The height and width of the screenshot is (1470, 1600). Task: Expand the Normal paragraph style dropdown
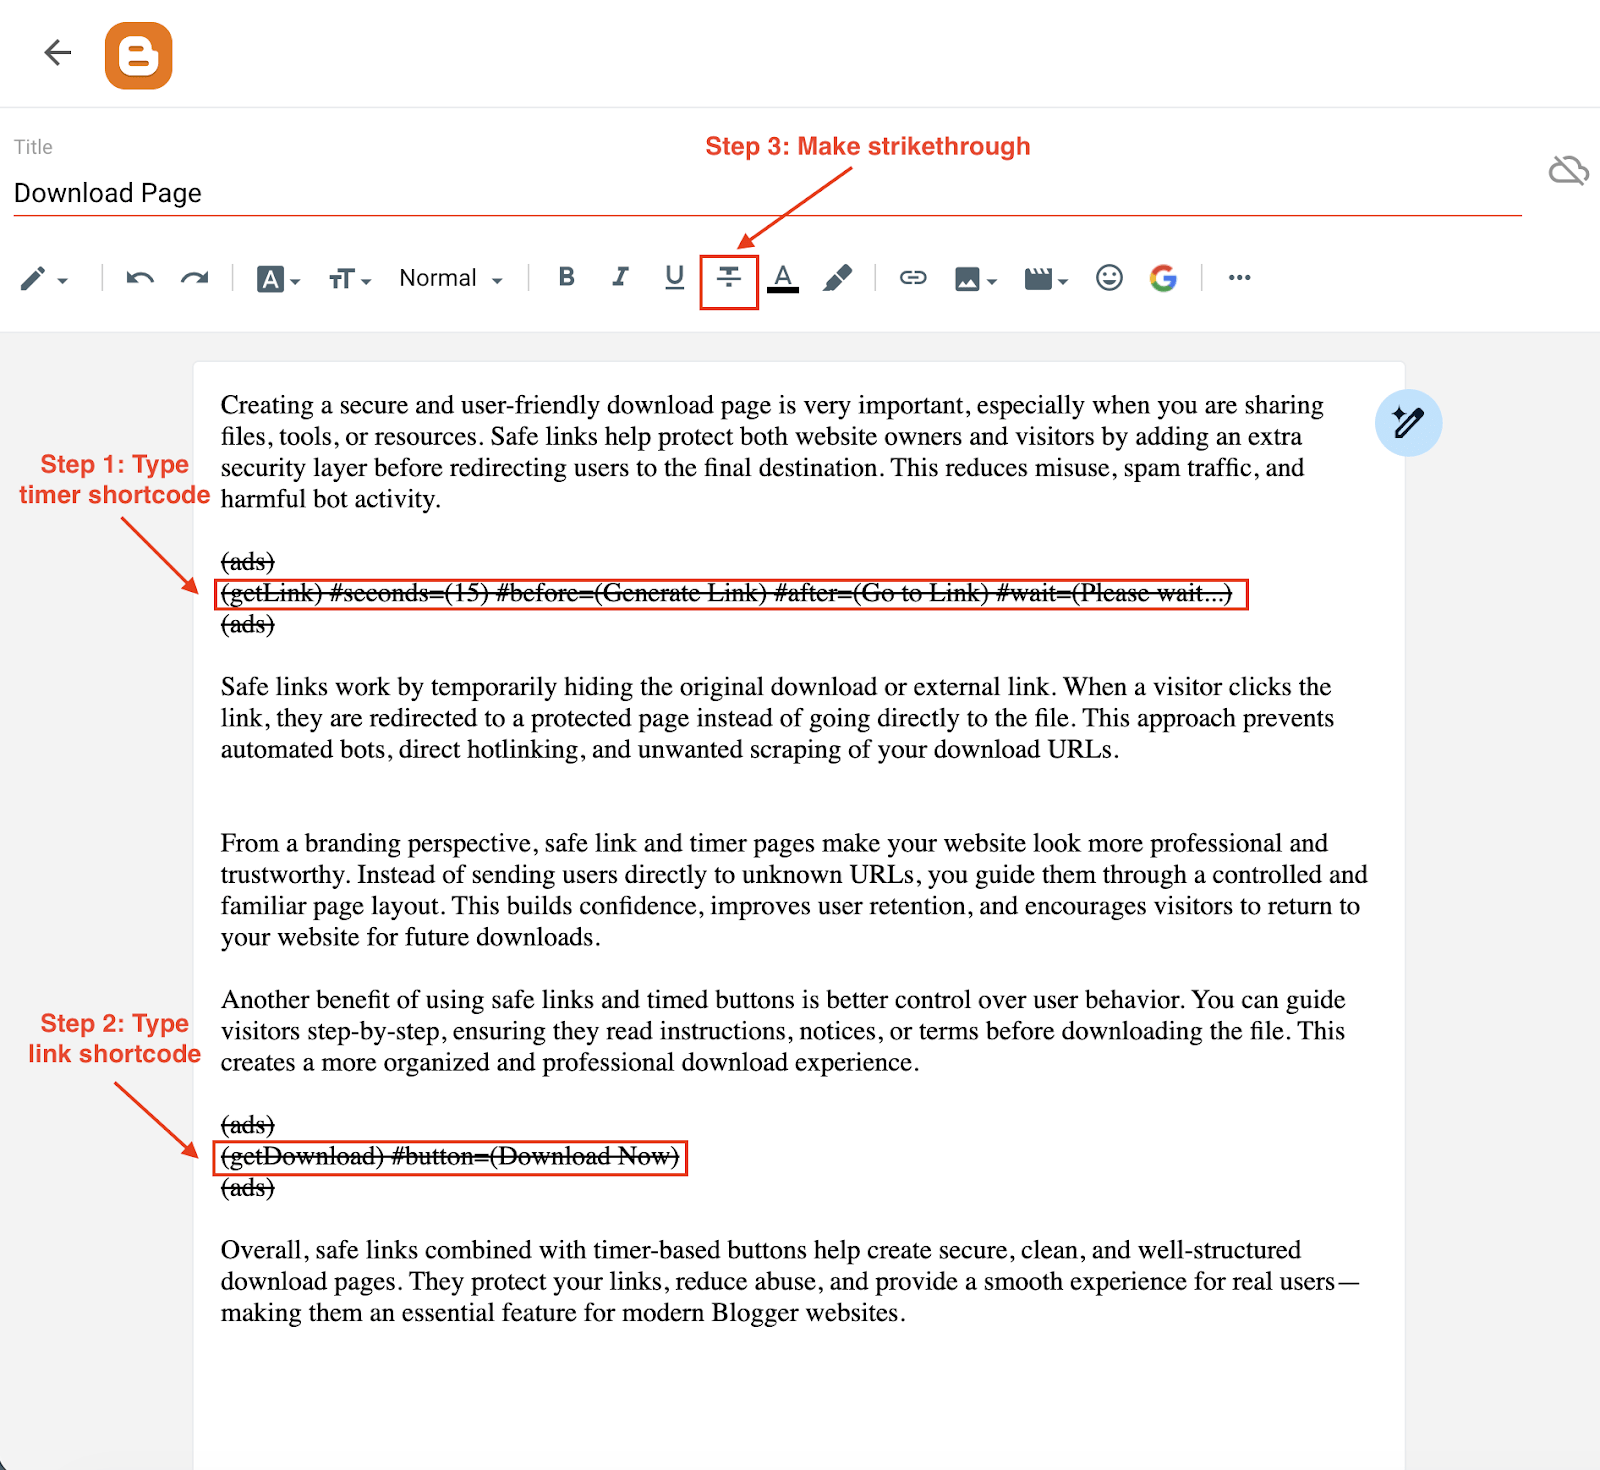(451, 278)
